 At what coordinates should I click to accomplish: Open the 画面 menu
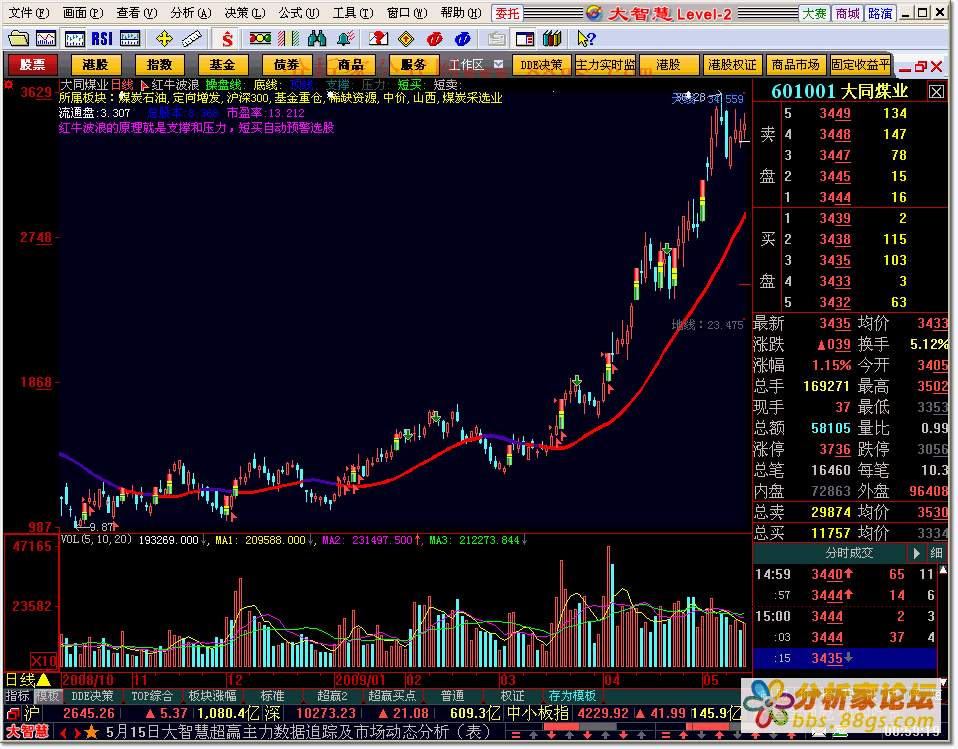[x=83, y=13]
